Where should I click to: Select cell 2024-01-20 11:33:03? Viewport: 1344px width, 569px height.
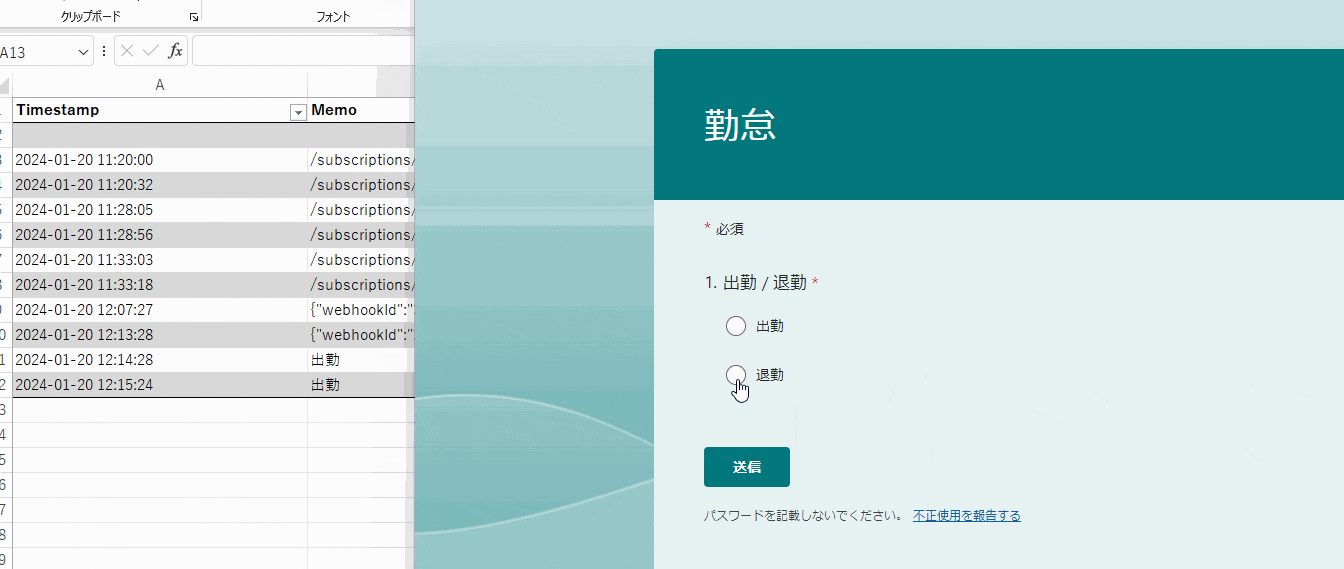(x=160, y=260)
